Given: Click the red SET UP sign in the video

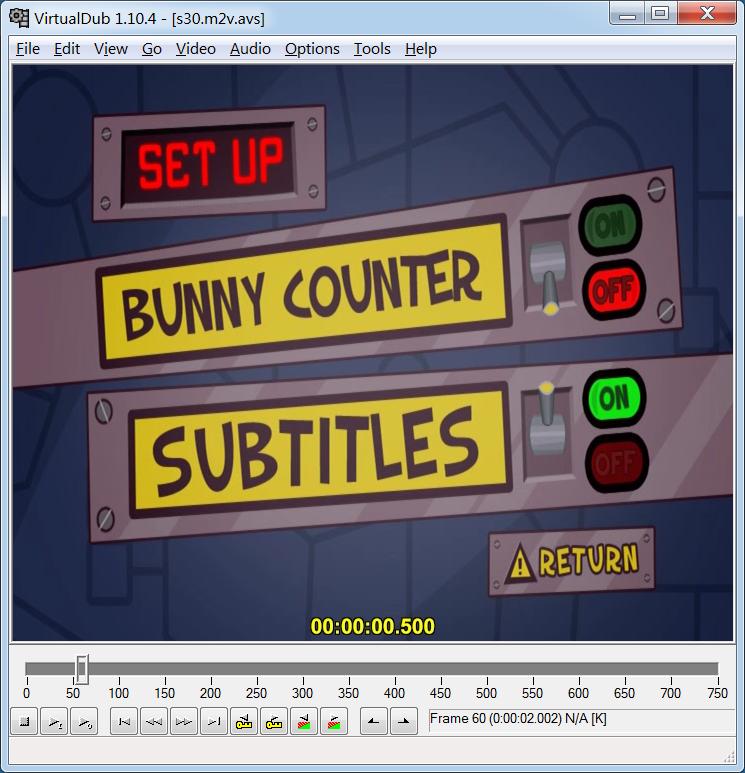Looking at the screenshot, I should click(x=210, y=164).
